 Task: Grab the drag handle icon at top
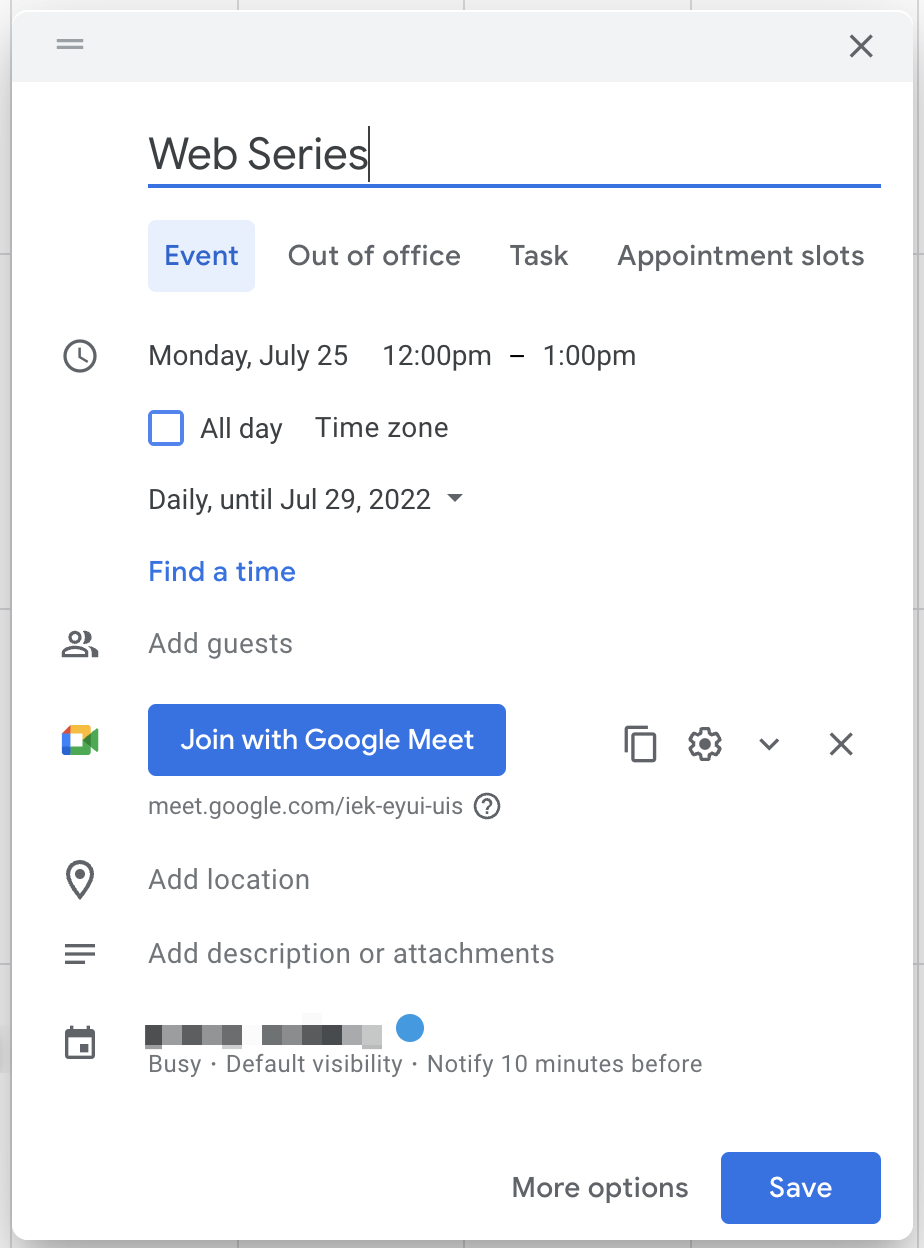[x=70, y=44]
